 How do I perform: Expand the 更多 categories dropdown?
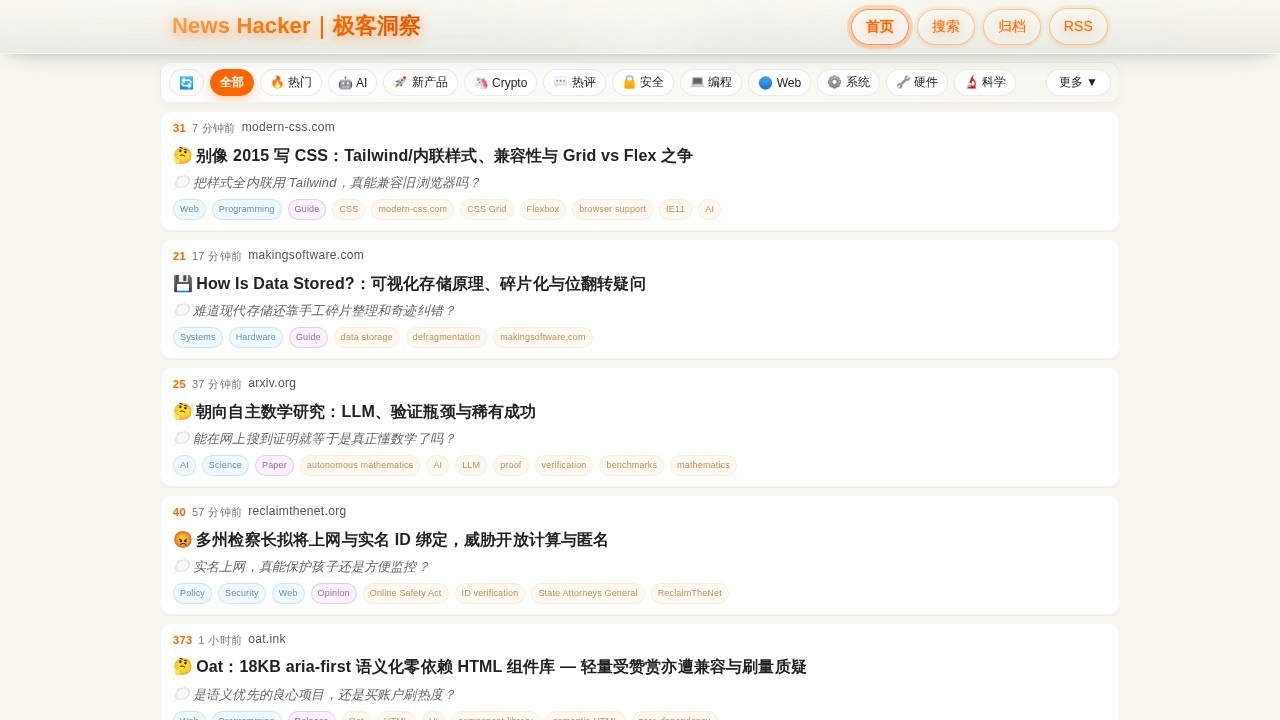(x=1078, y=83)
